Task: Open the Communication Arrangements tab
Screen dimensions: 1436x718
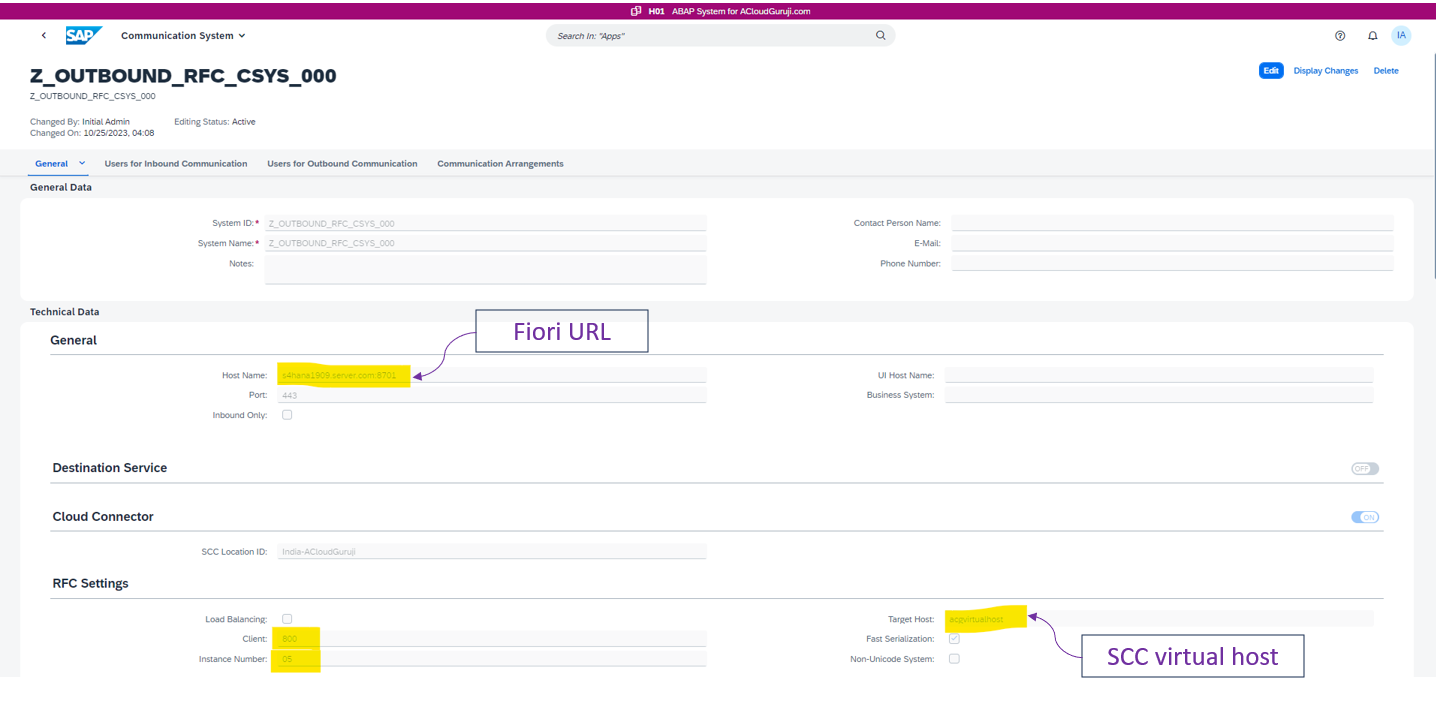Action: [500, 164]
